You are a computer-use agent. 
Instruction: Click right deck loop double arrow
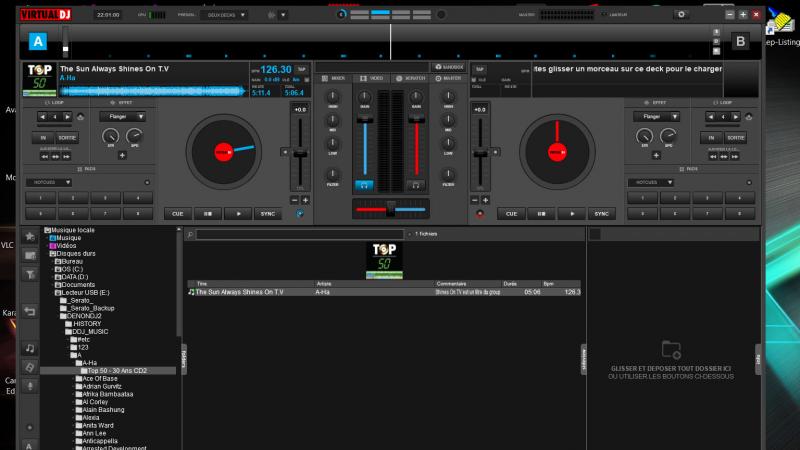735,117
